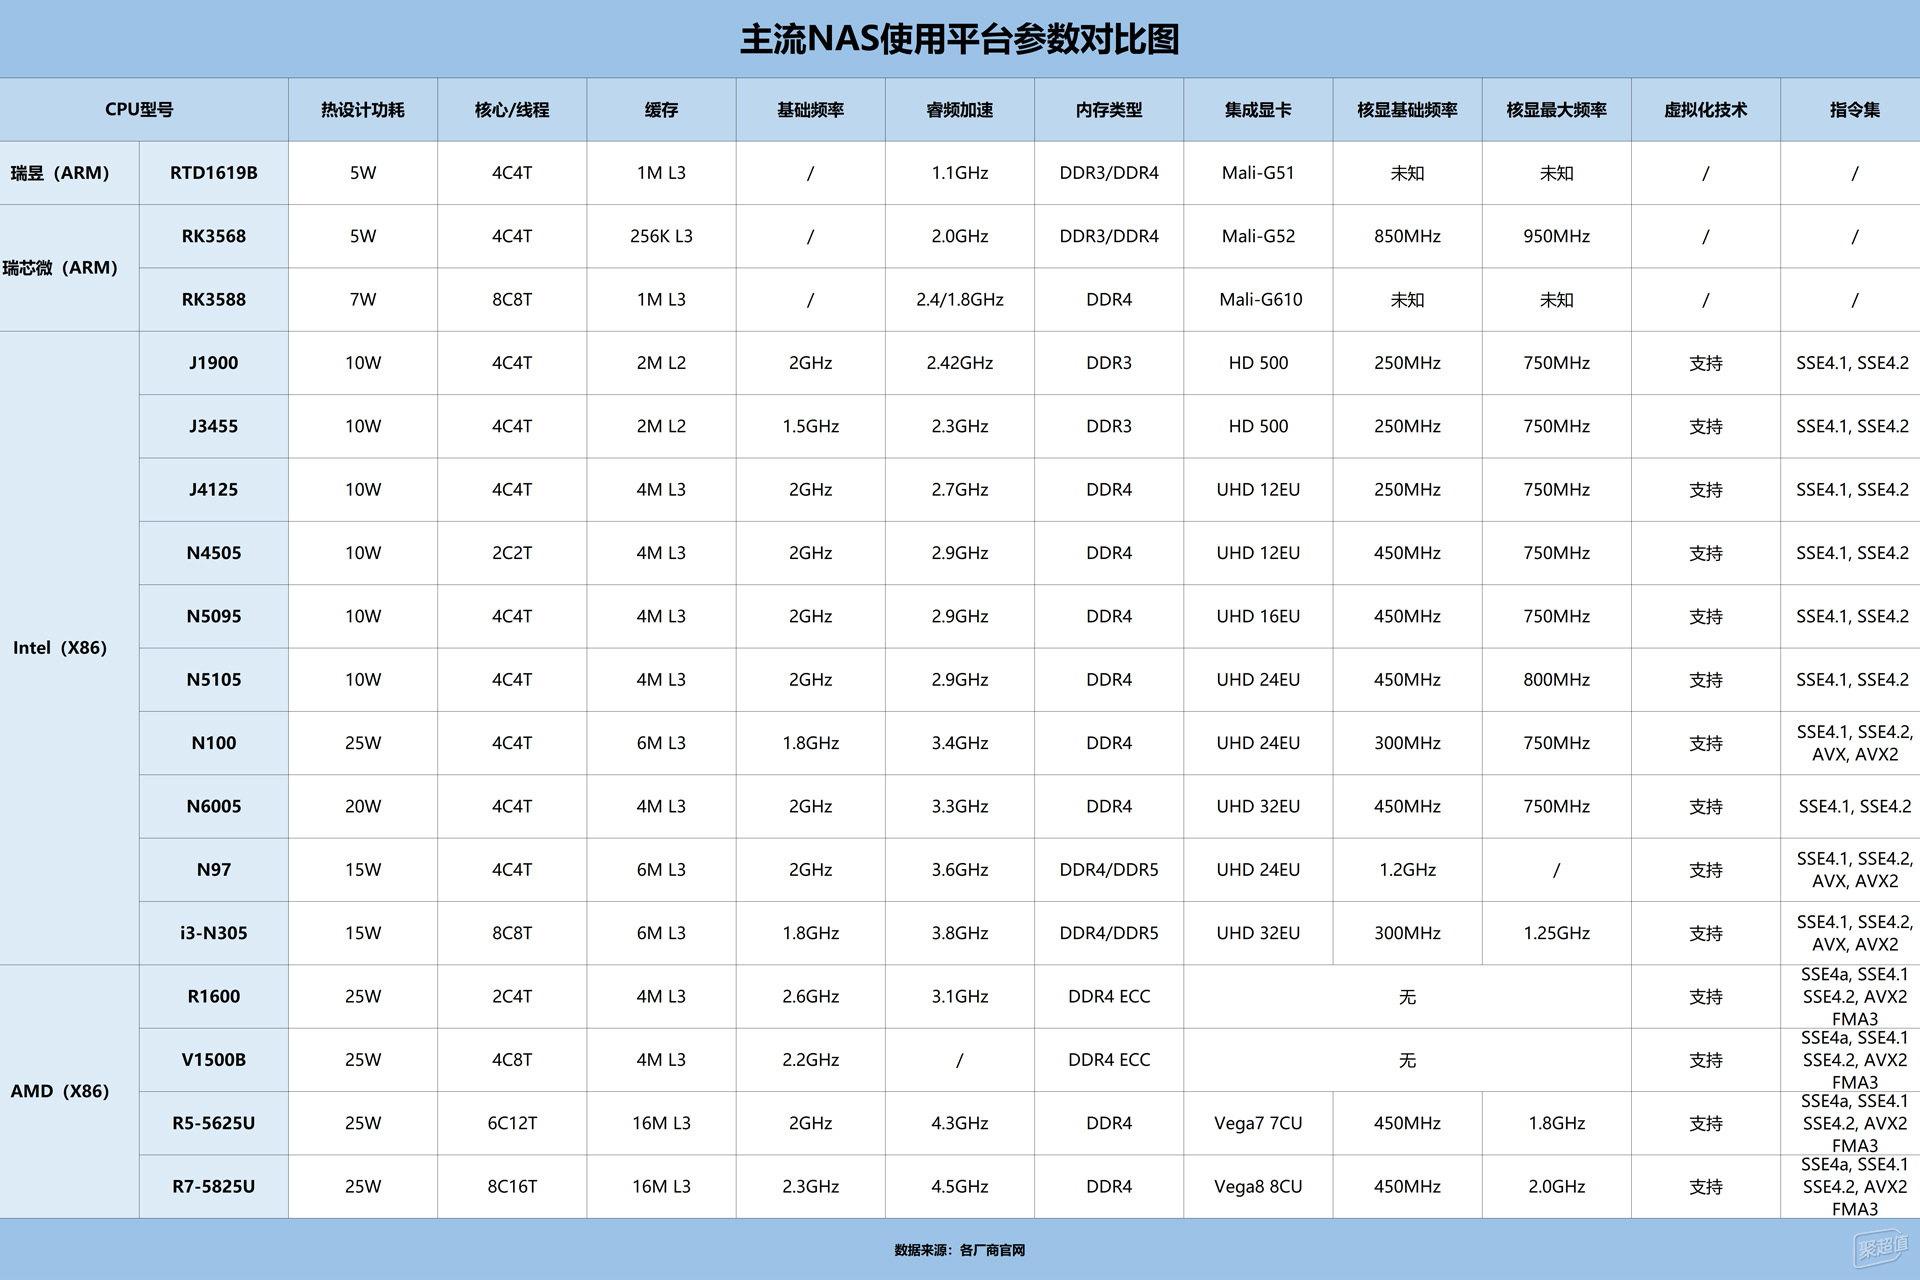Click the Mali-G610 graphics cell
Viewport: 1920px width, 1280px height.
(x=1258, y=299)
